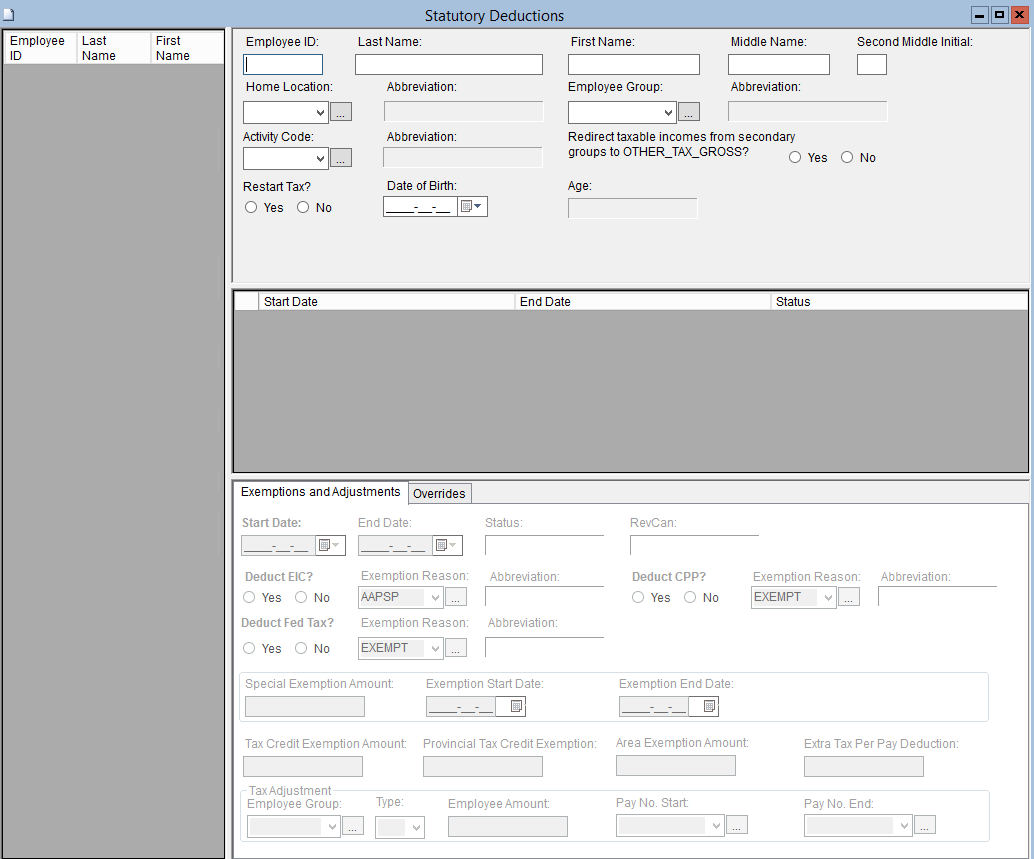Open the Exemption End Date calendar icon
Viewport: 1034px width, 859px height.
click(708, 707)
